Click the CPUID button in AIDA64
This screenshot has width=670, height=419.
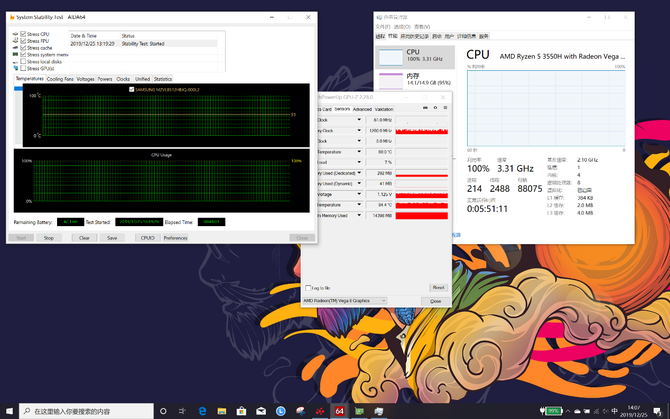pos(147,238)
